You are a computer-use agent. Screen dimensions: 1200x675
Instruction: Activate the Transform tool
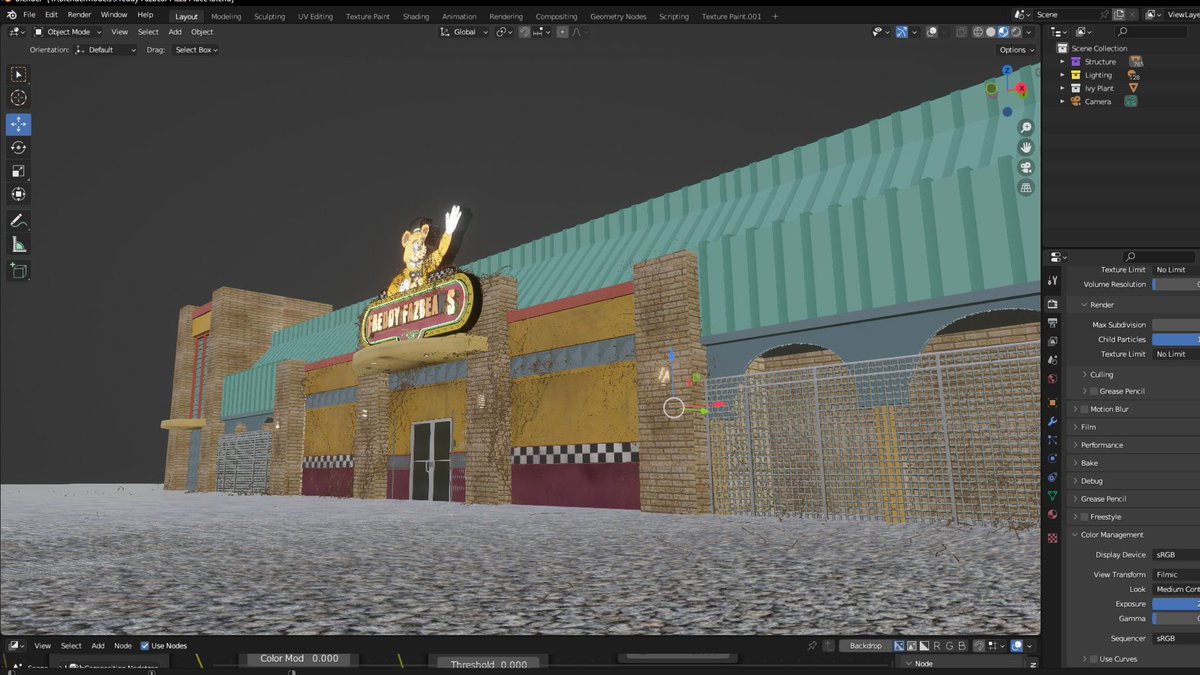click(x=18, y=194)
